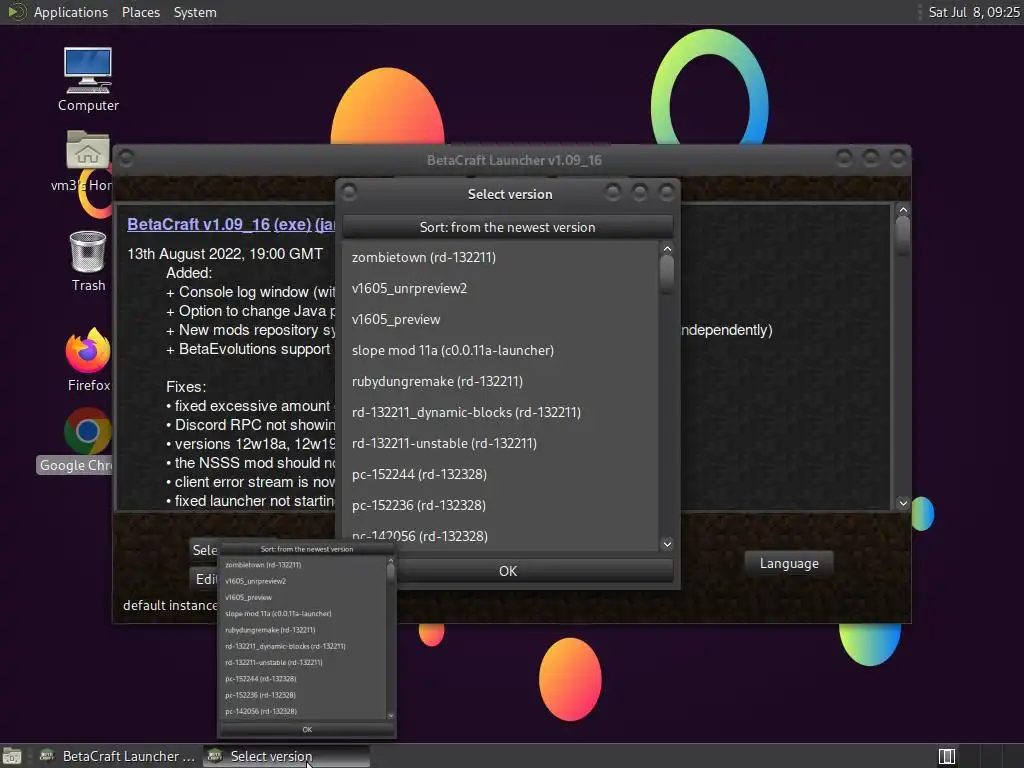Click changelog panel scroll up arrow
Screen dimensions: 1024x768
903,210
